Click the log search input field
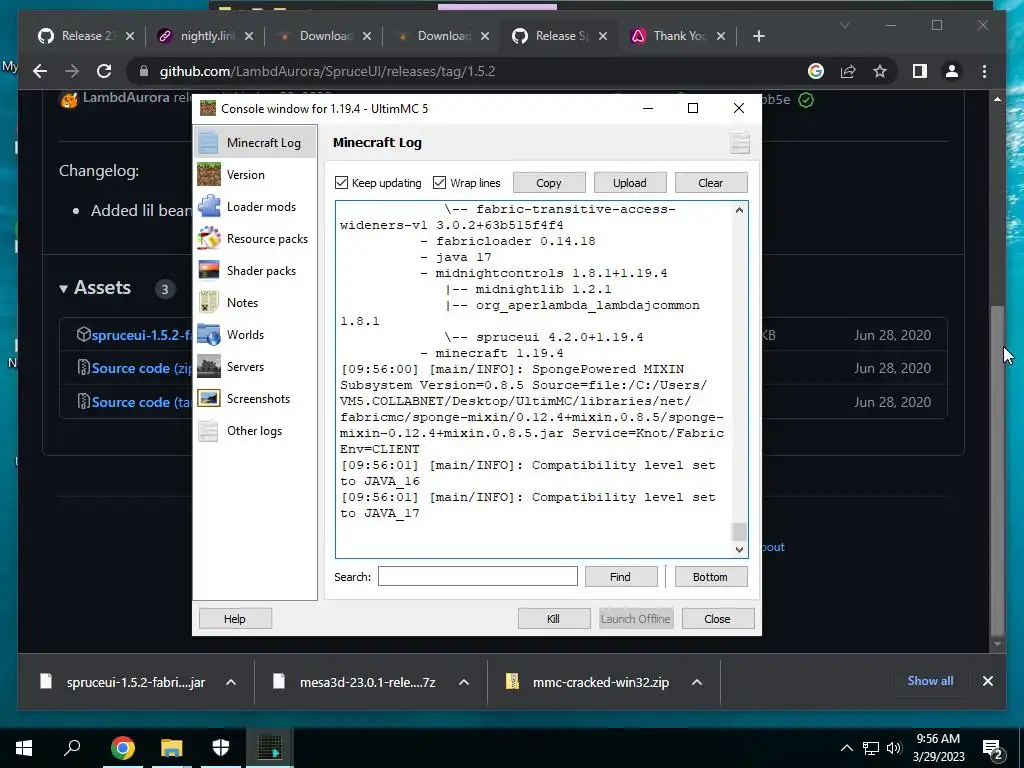Image resolution: width=1024 pixels, height=768 pixels. [x=477, y=577]
